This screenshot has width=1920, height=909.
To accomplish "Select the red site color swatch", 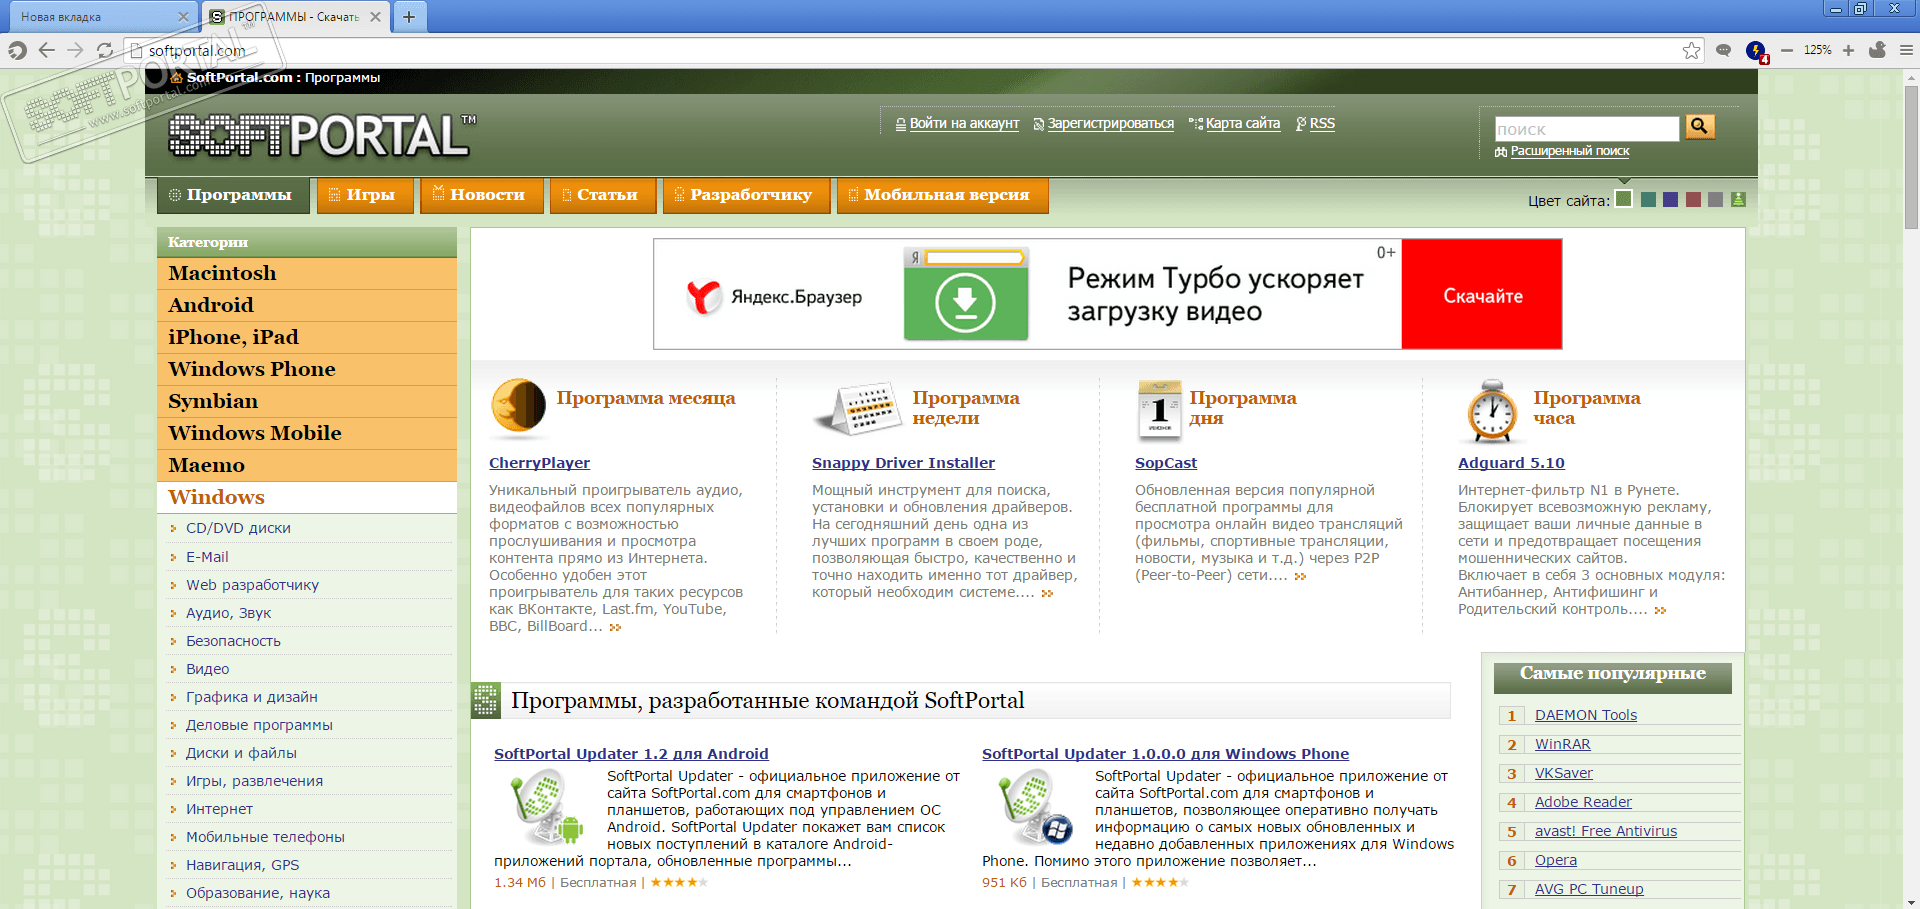I will (1693, 199).
